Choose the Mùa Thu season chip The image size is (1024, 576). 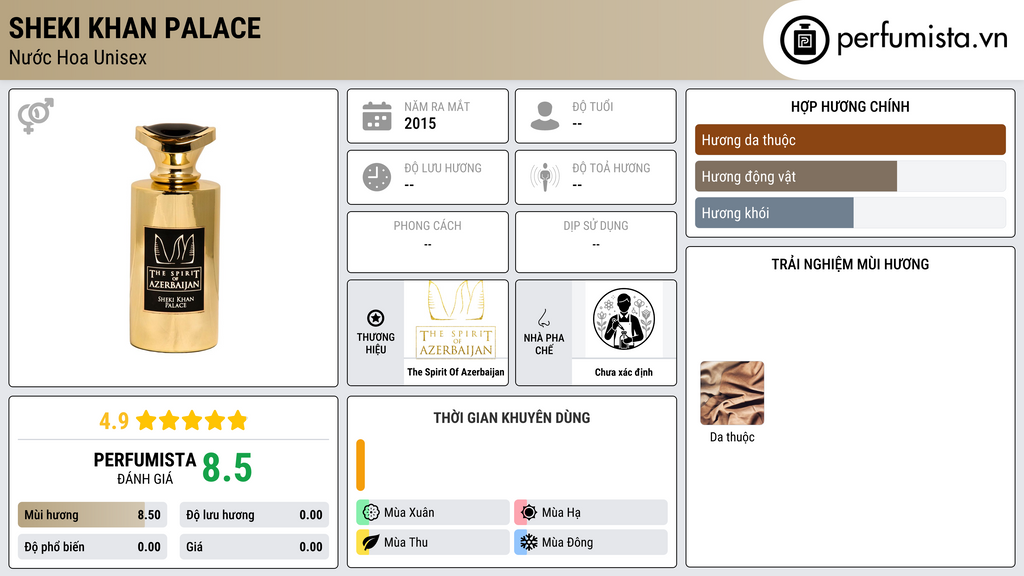[x=433, y=542]
